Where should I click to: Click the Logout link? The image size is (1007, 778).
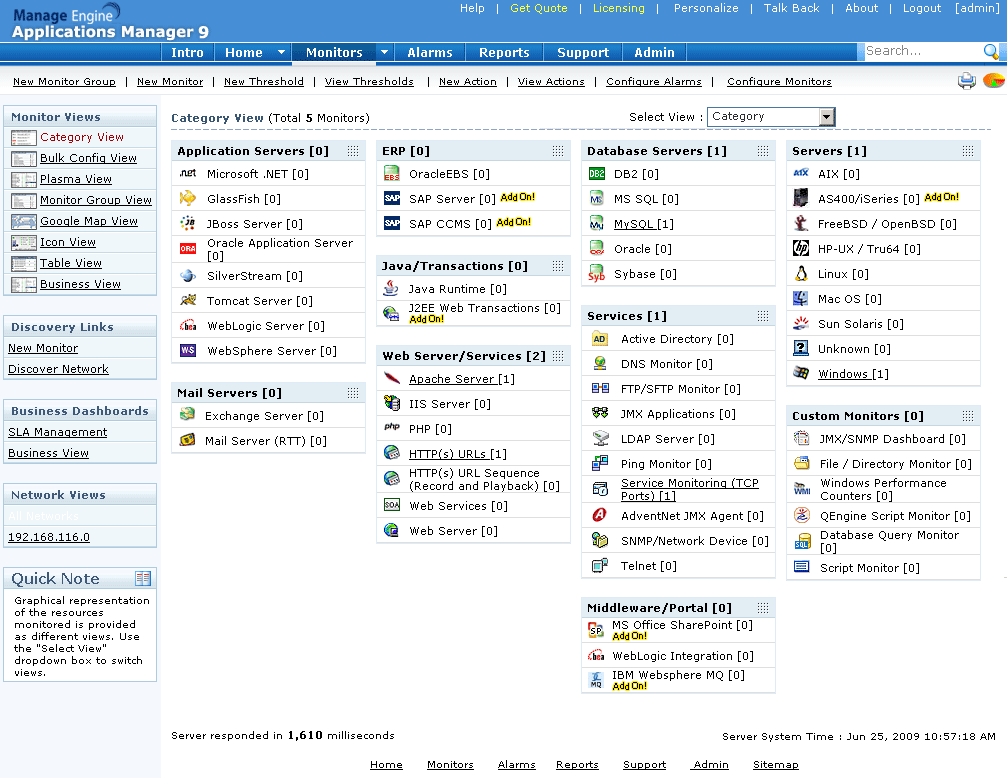coord(922,8)
